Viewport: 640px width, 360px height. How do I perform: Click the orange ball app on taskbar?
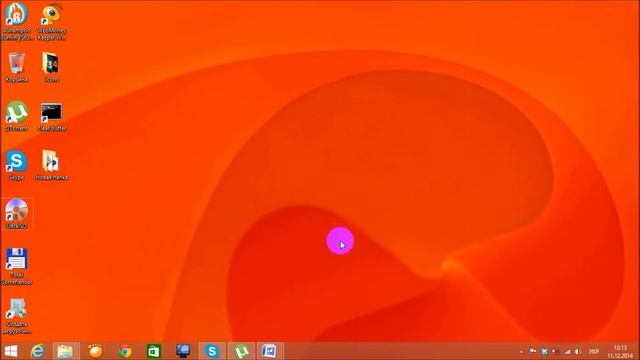(96, 351)
